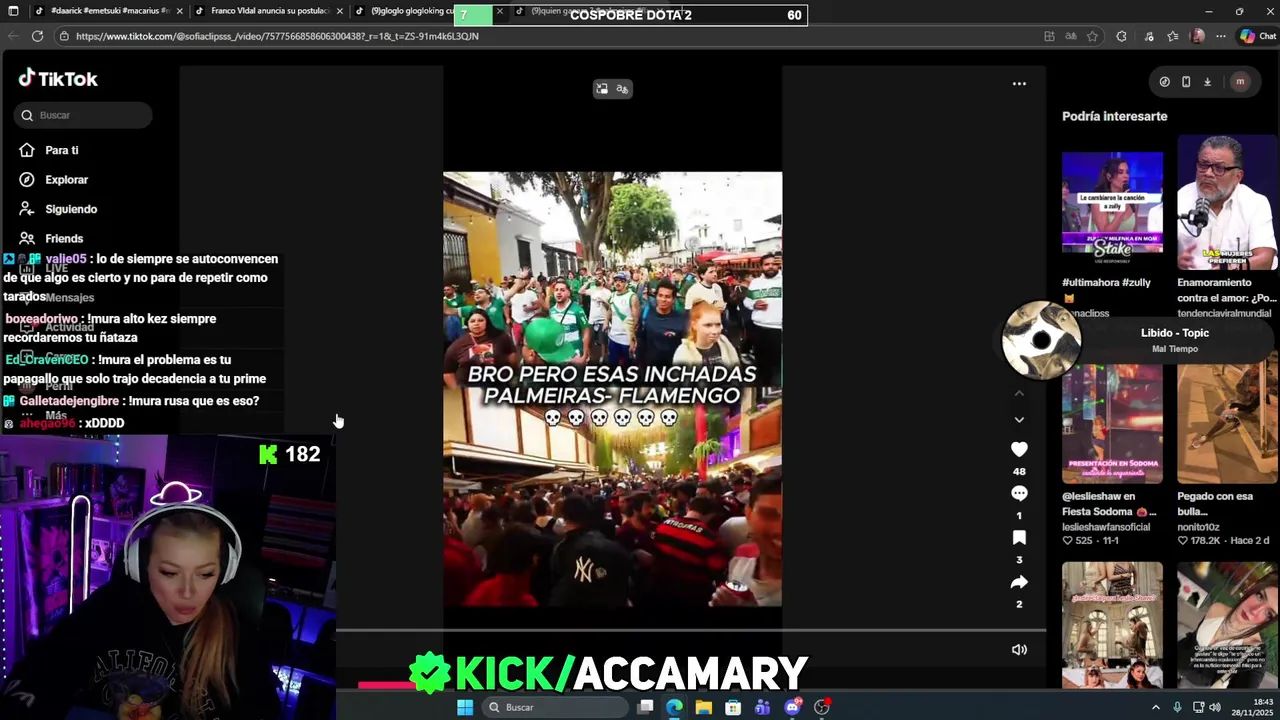Save the video with the bookmark icon
Screen dimensions: 1280x720
pos(1019,538)
